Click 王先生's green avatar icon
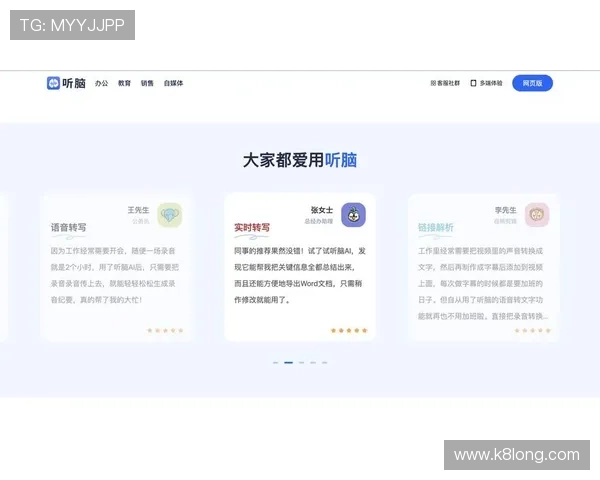Image resolution: width=600 pixels, height=480 pixels. 170,215
